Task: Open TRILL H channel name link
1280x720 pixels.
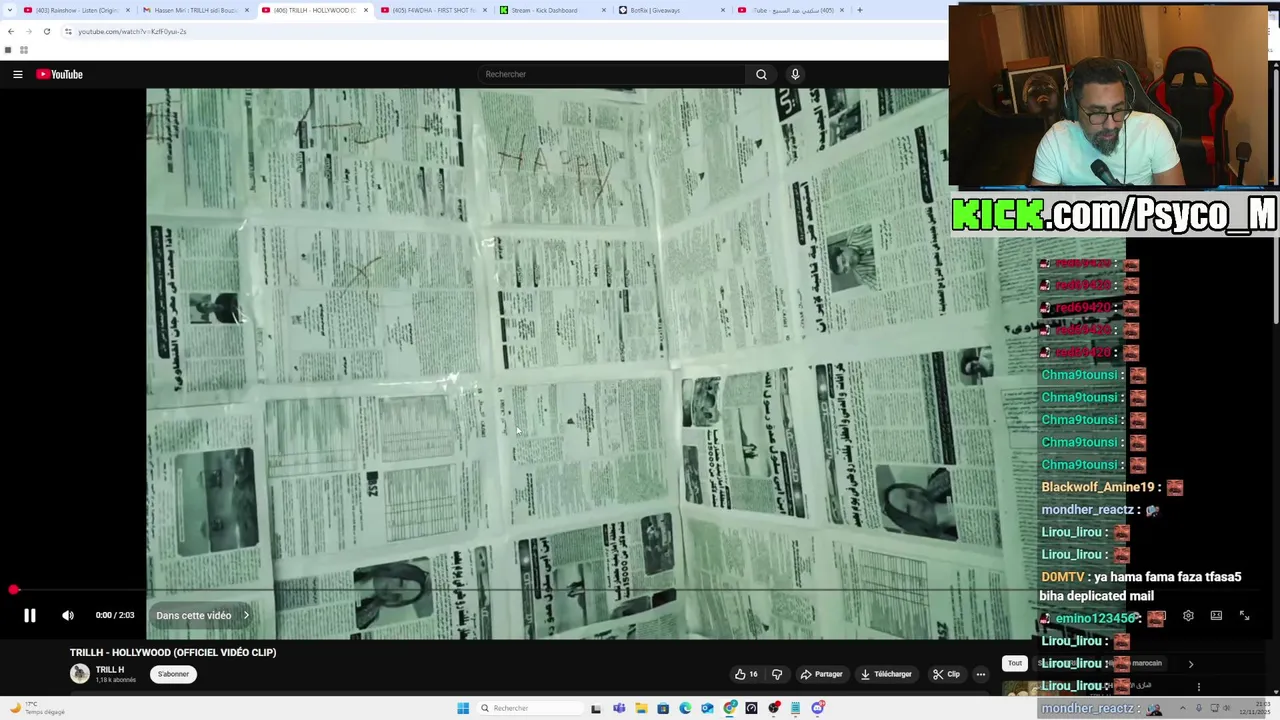Action: click(110, 670)
